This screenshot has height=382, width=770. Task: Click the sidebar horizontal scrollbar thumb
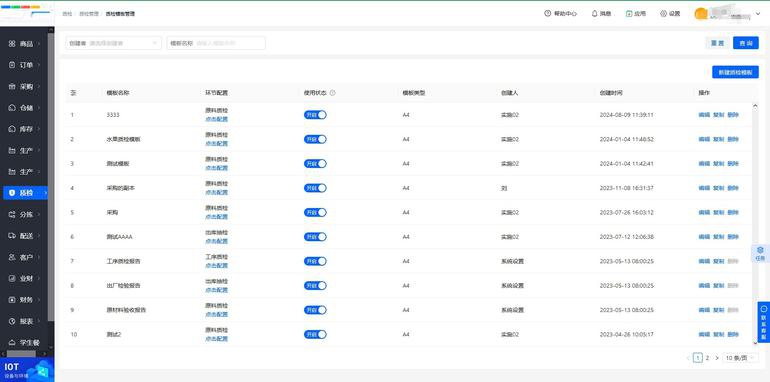(x=21, y=354)
